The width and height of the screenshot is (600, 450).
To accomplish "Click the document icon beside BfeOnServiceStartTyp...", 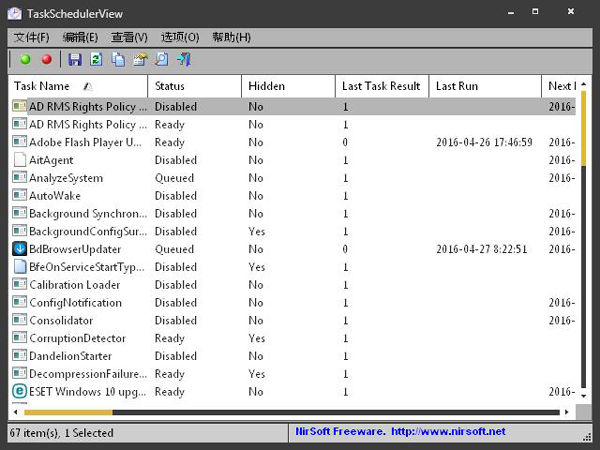I will 20,266.
